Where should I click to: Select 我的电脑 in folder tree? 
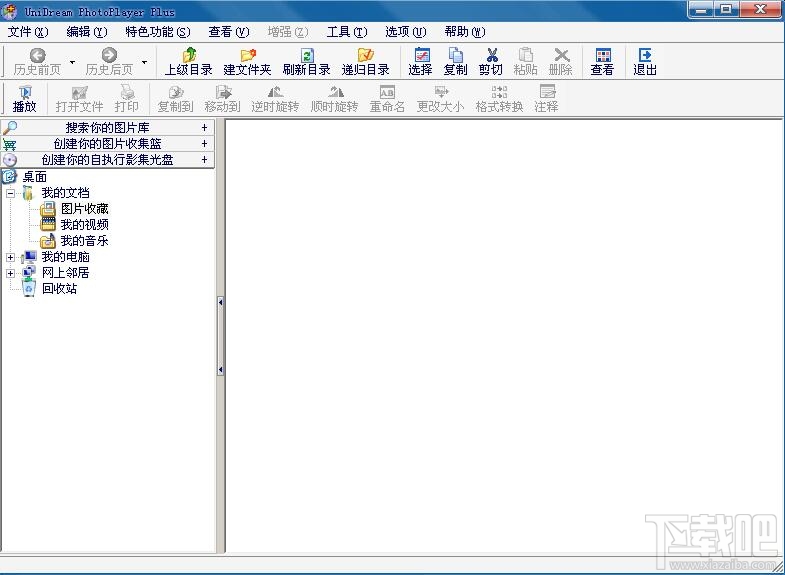[x=66, y=257]
